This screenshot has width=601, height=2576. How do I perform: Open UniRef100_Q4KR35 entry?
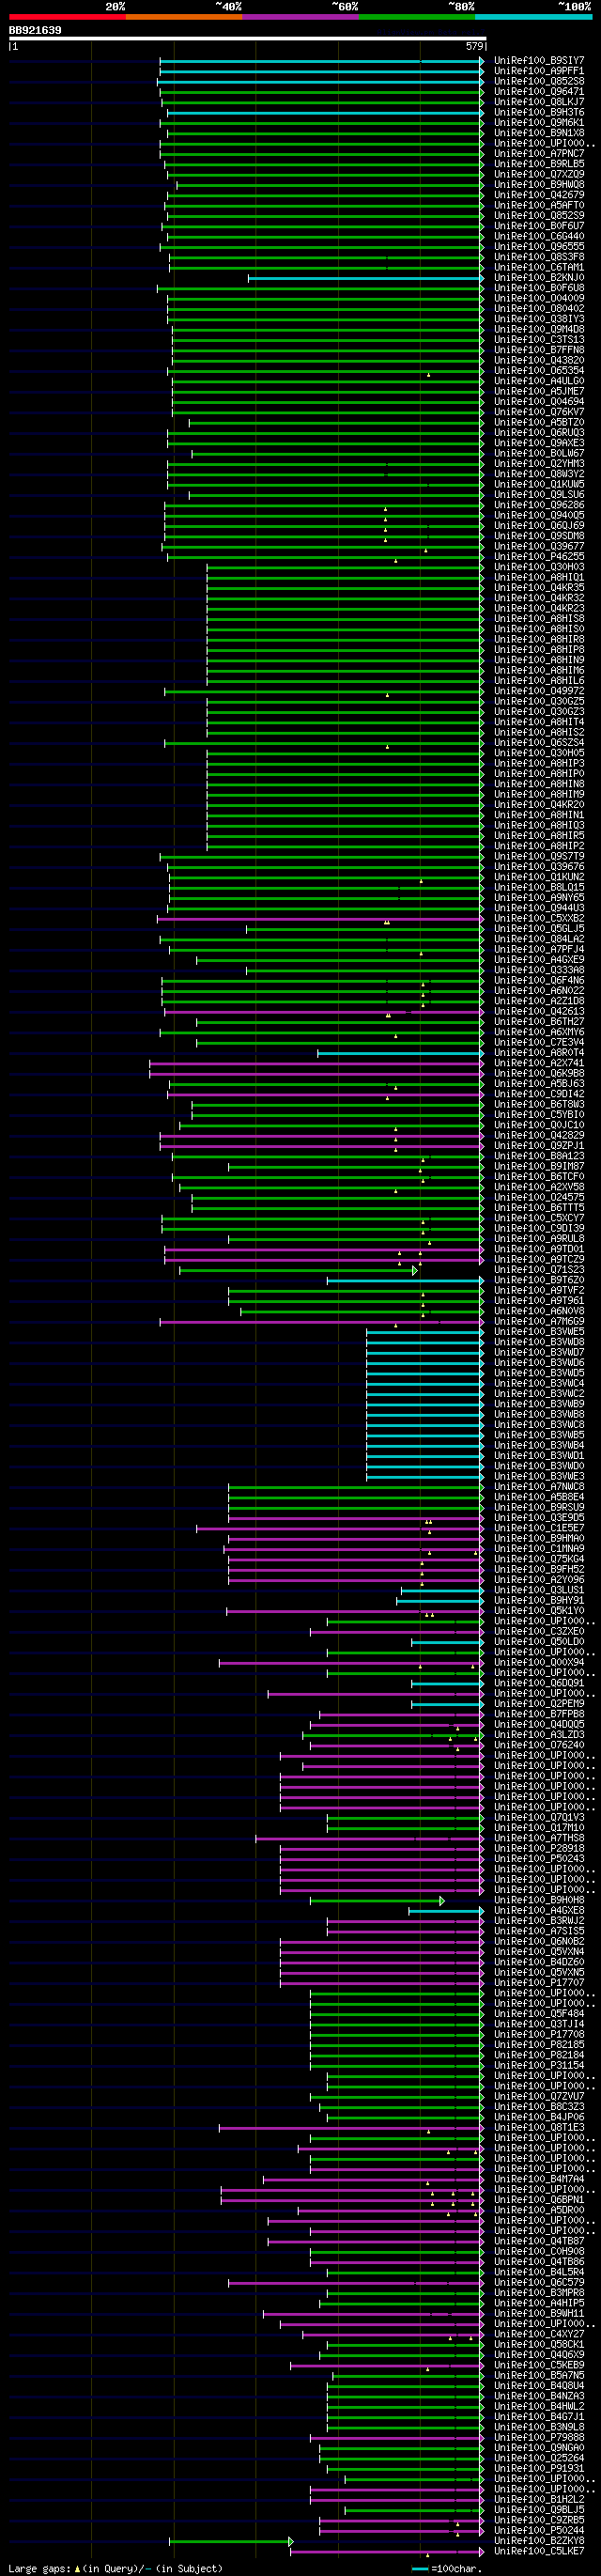click(x=539, y=588)
